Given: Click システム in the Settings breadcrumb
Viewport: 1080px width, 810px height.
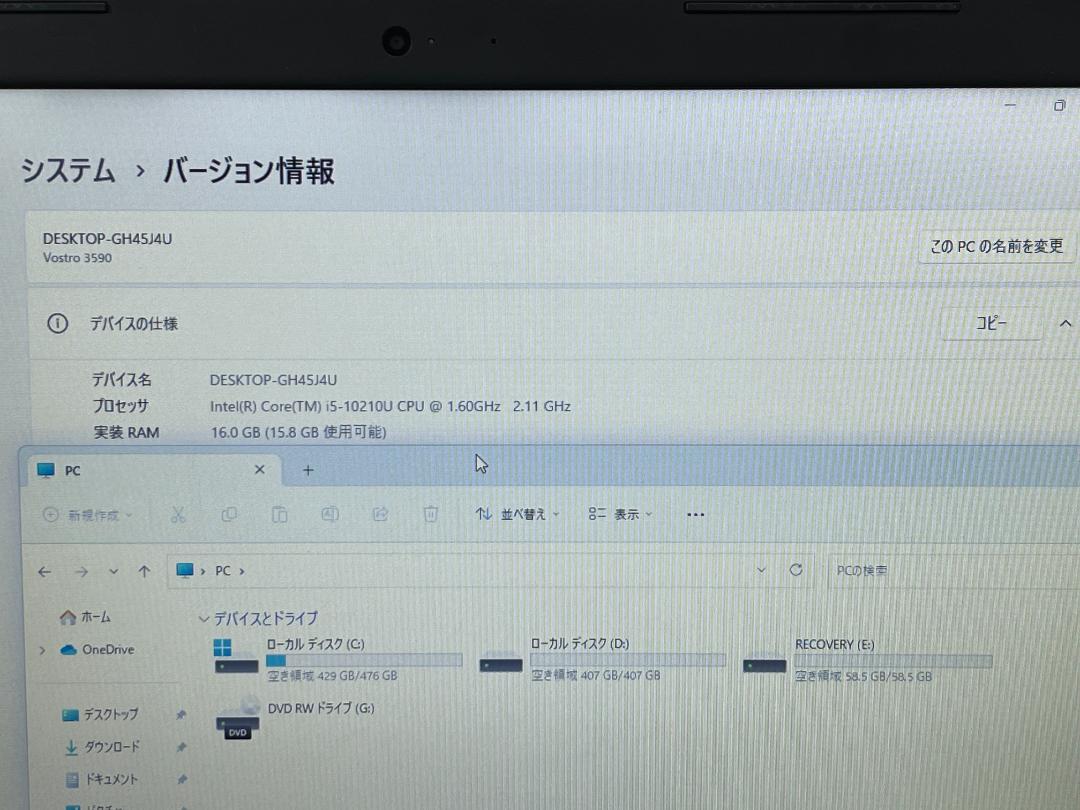Looking at the screenshot, I should (67, 170).
